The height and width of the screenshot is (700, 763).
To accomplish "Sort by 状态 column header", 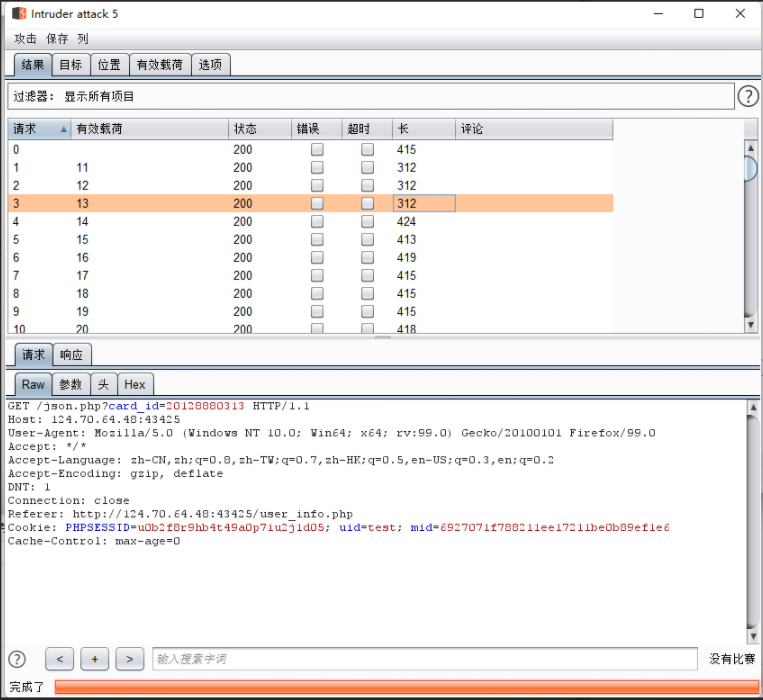I will click(260, 129).
